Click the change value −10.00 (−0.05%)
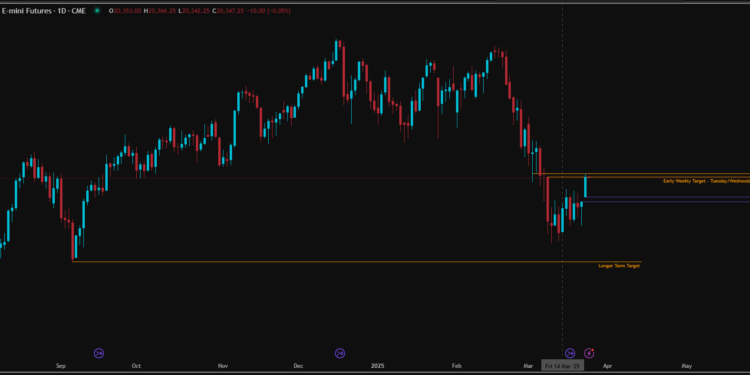Viewport: 750px width, 375px height. [x=269, y=11]
